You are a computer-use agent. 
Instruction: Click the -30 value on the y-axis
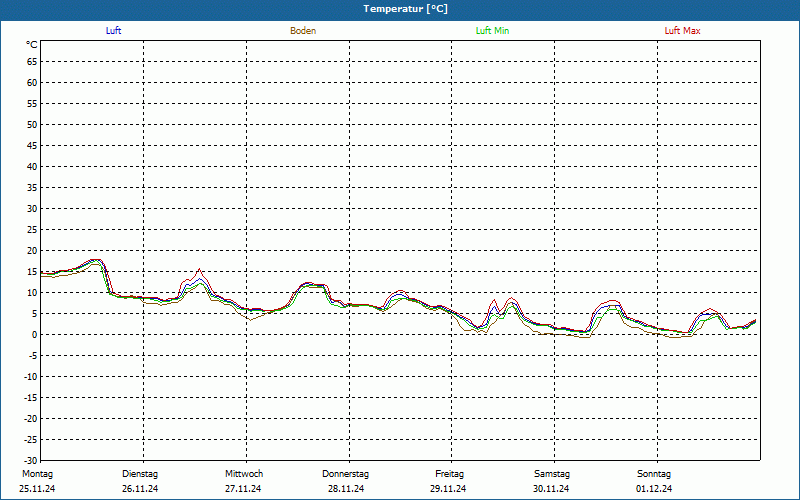[x=31, y=461]
